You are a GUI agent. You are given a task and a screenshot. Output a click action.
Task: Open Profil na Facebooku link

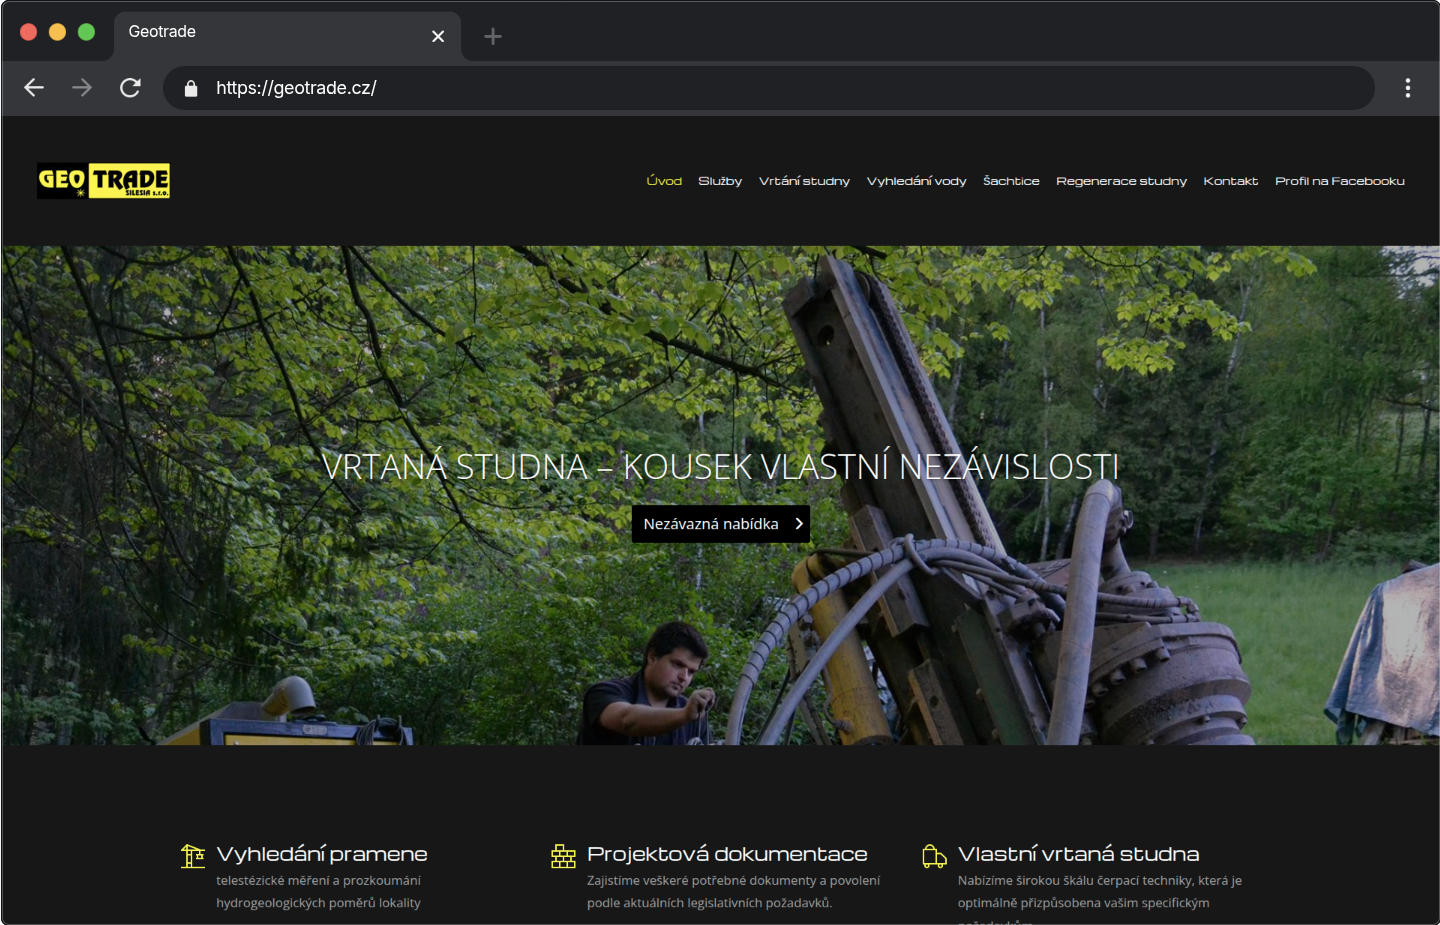[x=1339, y=181]
